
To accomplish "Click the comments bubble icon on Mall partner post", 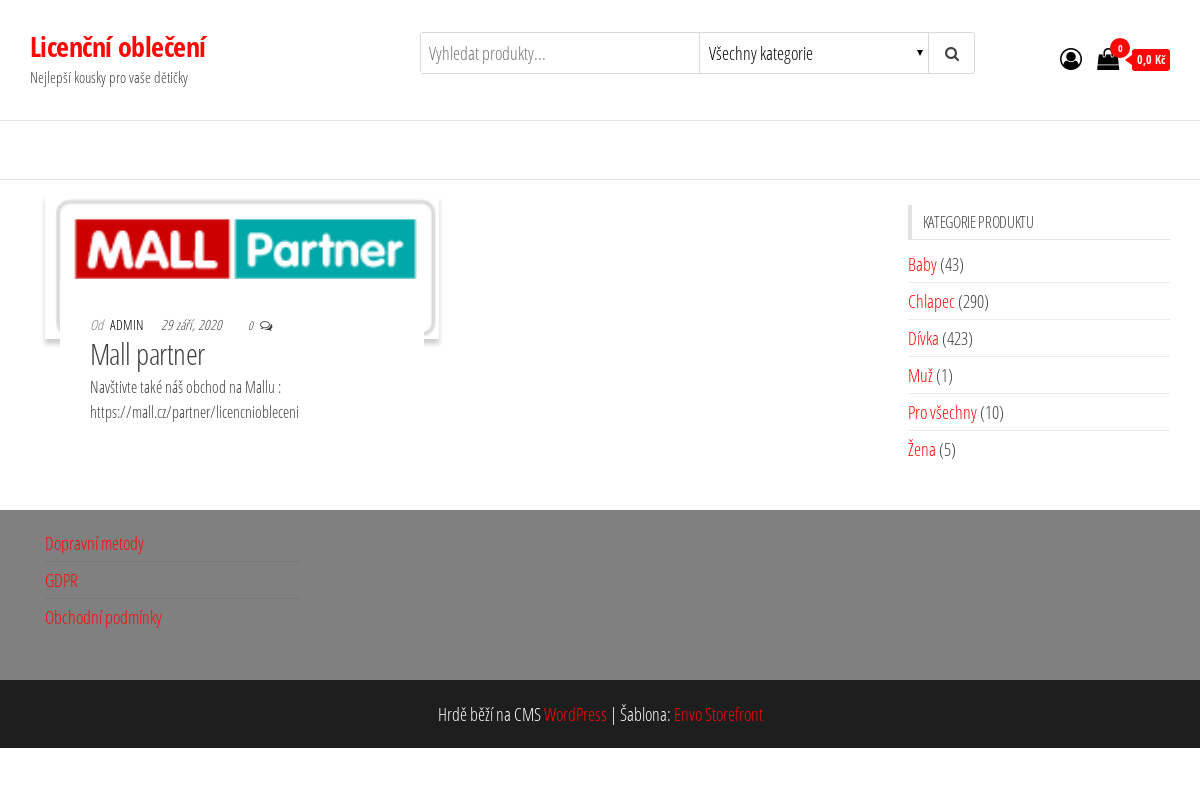I will [x=266, y=326].
